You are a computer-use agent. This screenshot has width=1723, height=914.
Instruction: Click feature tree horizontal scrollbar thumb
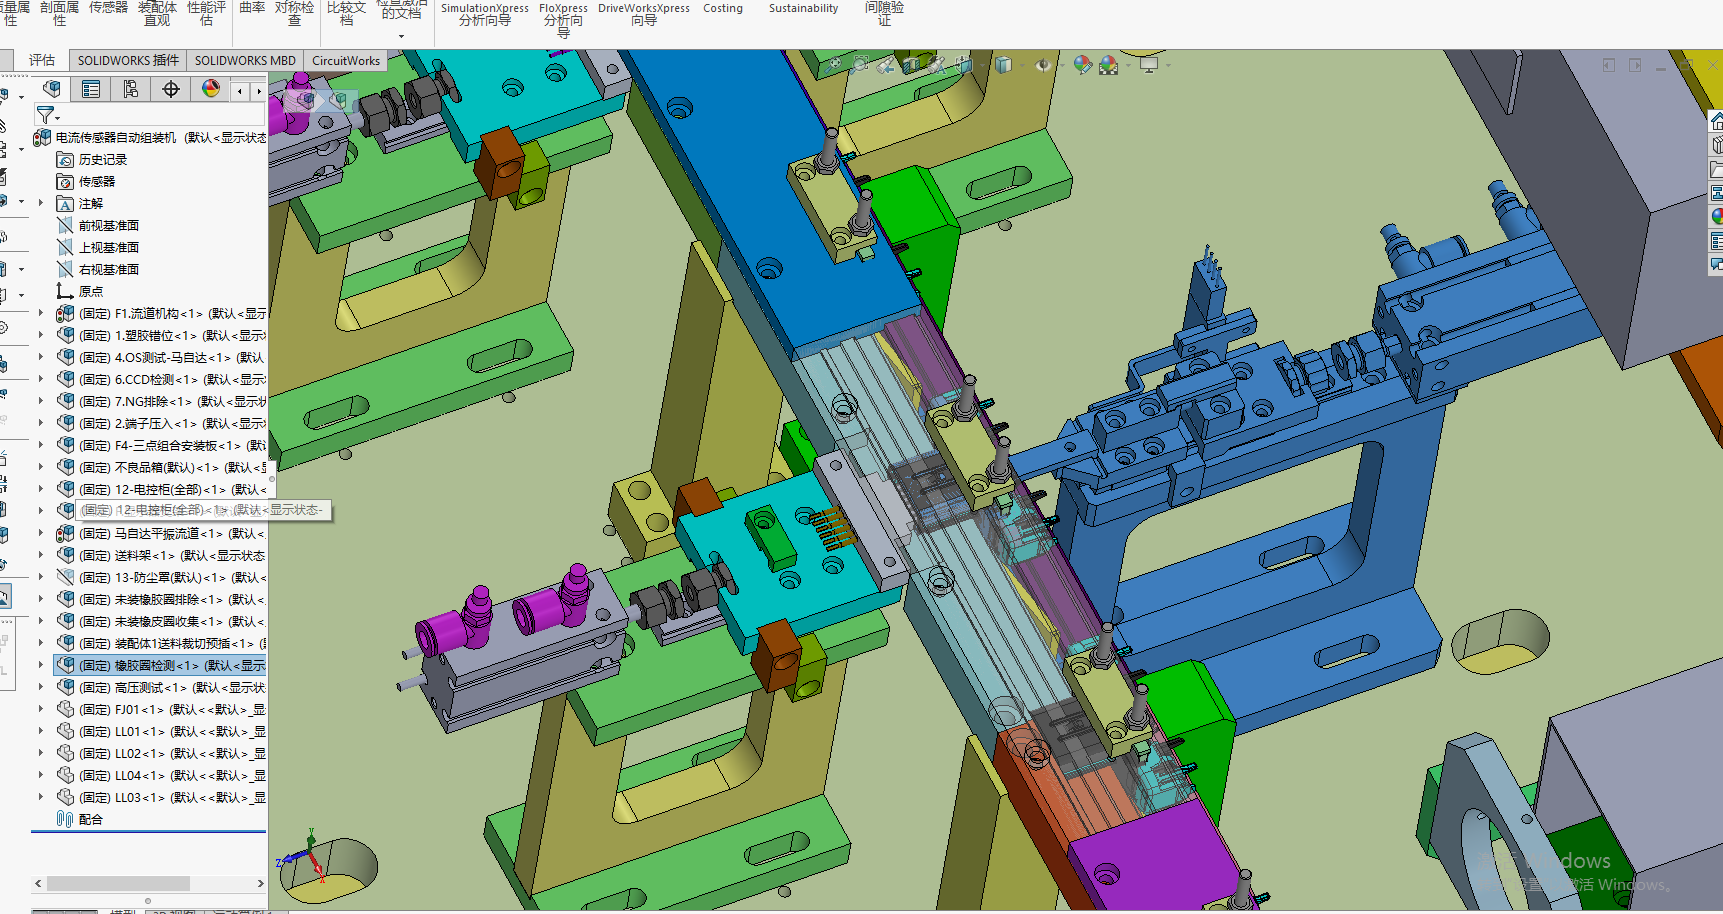pyautogui.click(x=118, y=884)
